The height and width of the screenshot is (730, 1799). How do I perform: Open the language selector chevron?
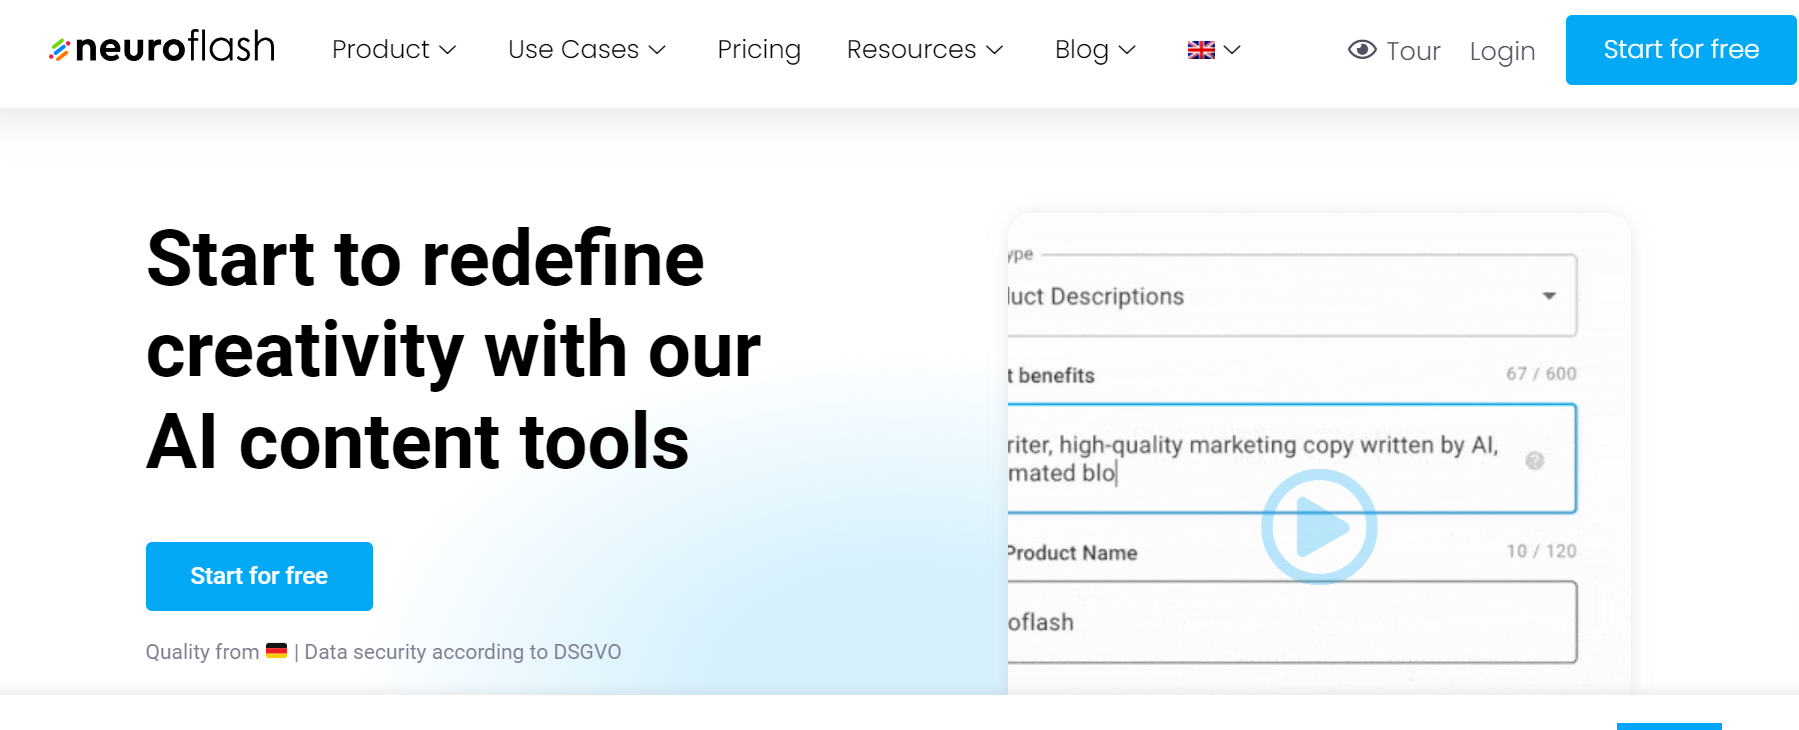click(1232, 50)
